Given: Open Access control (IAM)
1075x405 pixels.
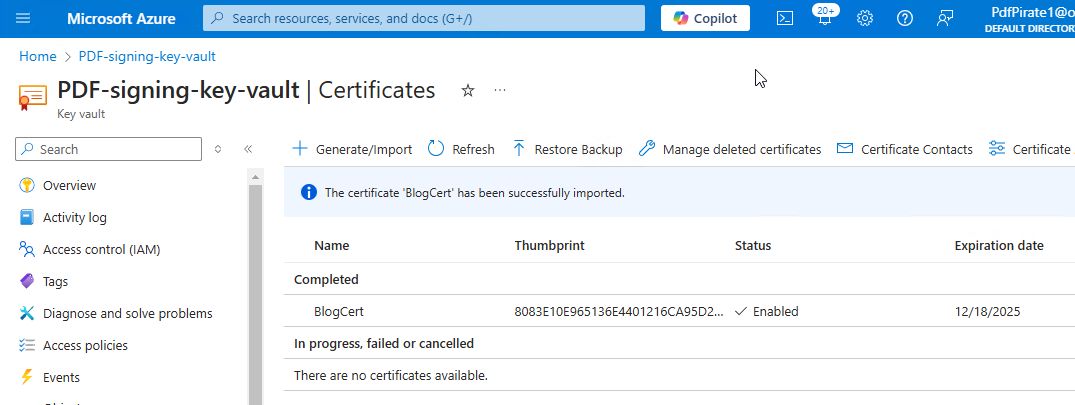Looking at the screenshot, I should [101, 249].
